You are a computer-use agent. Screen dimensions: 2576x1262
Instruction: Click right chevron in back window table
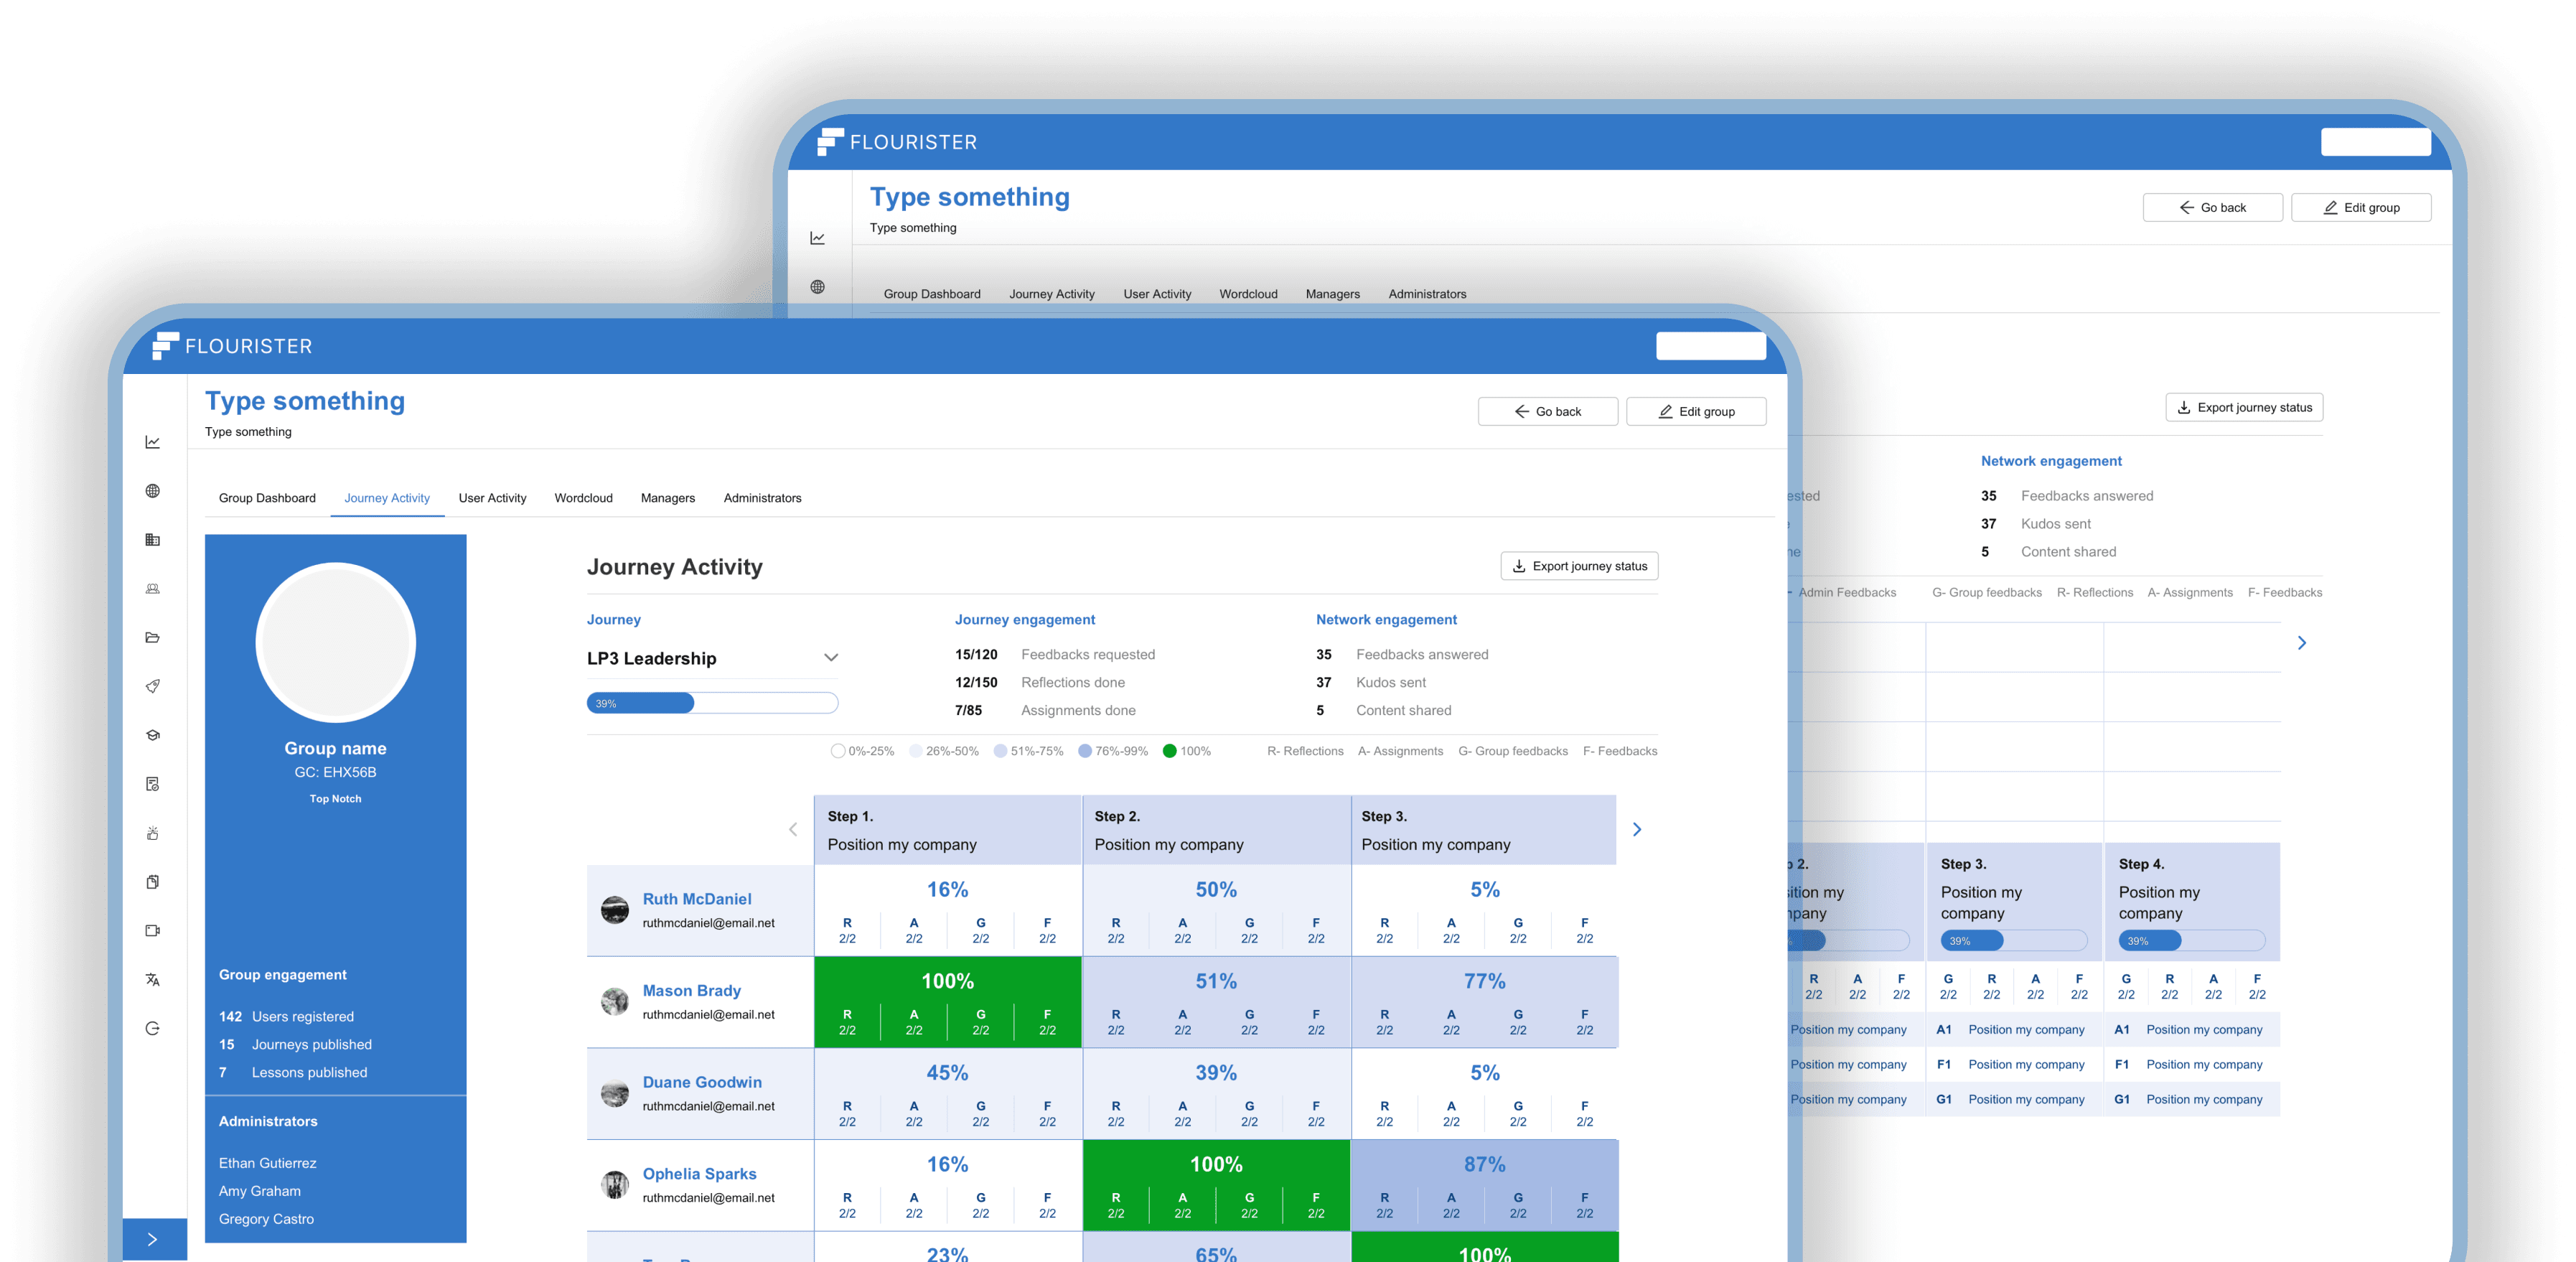coord(2302,643)
